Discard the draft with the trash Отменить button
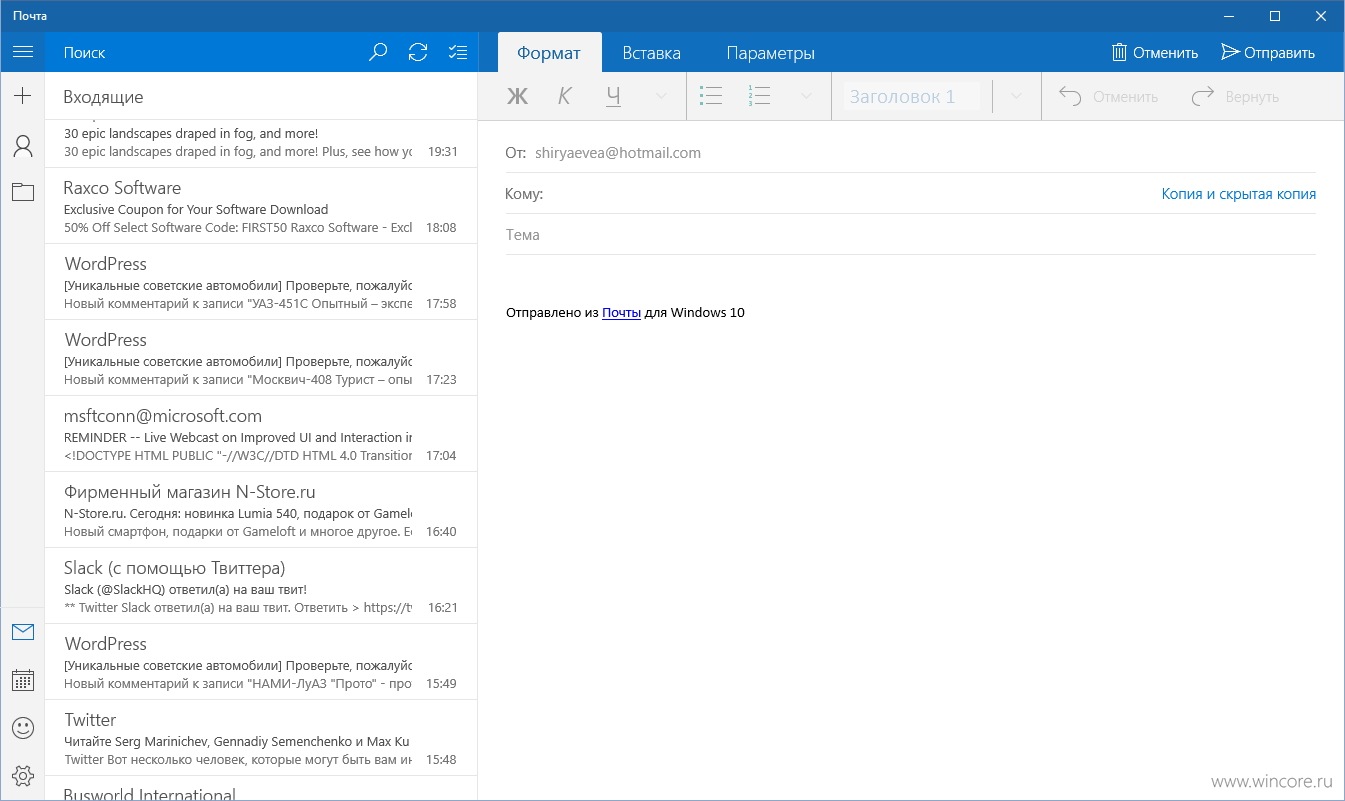The width and height of the screenshot is (1345, 801). click(1155, 53)
